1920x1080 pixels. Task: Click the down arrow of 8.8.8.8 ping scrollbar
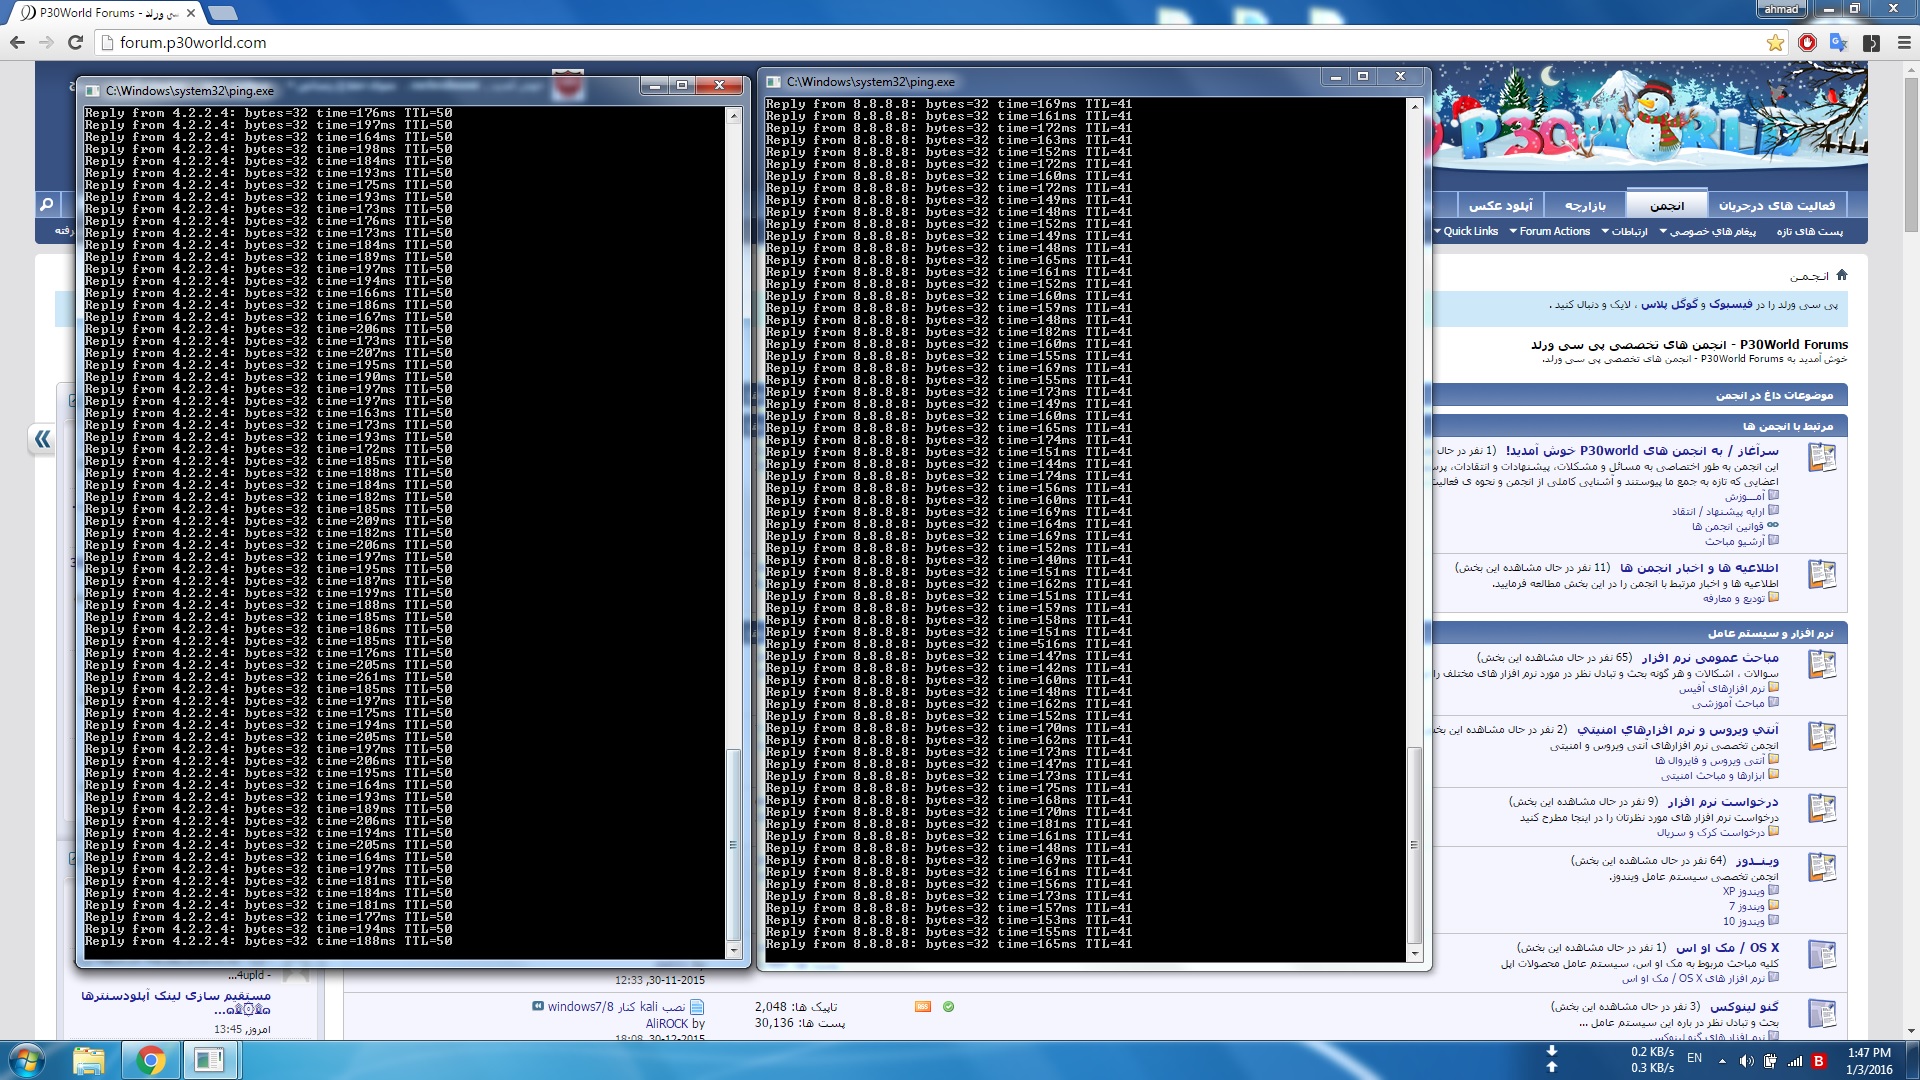(1414, 954)
